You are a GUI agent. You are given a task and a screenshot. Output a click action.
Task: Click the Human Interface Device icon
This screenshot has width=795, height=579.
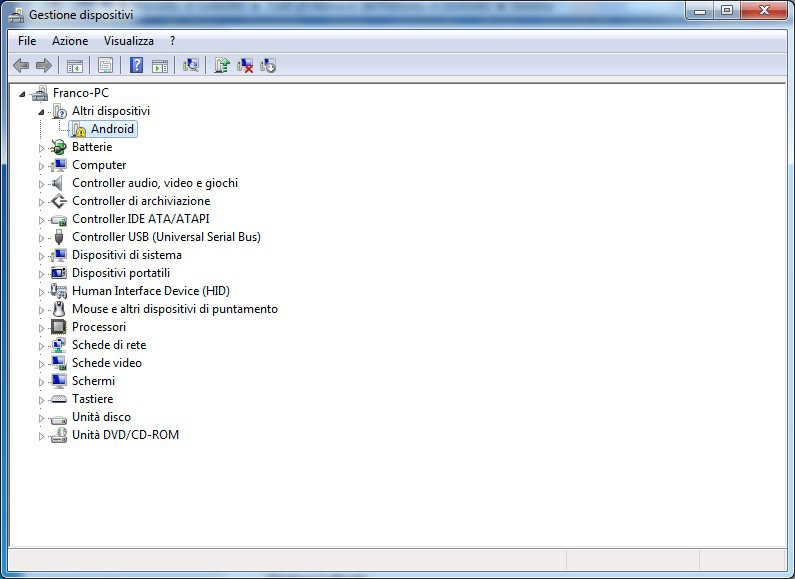pos(59,291)
